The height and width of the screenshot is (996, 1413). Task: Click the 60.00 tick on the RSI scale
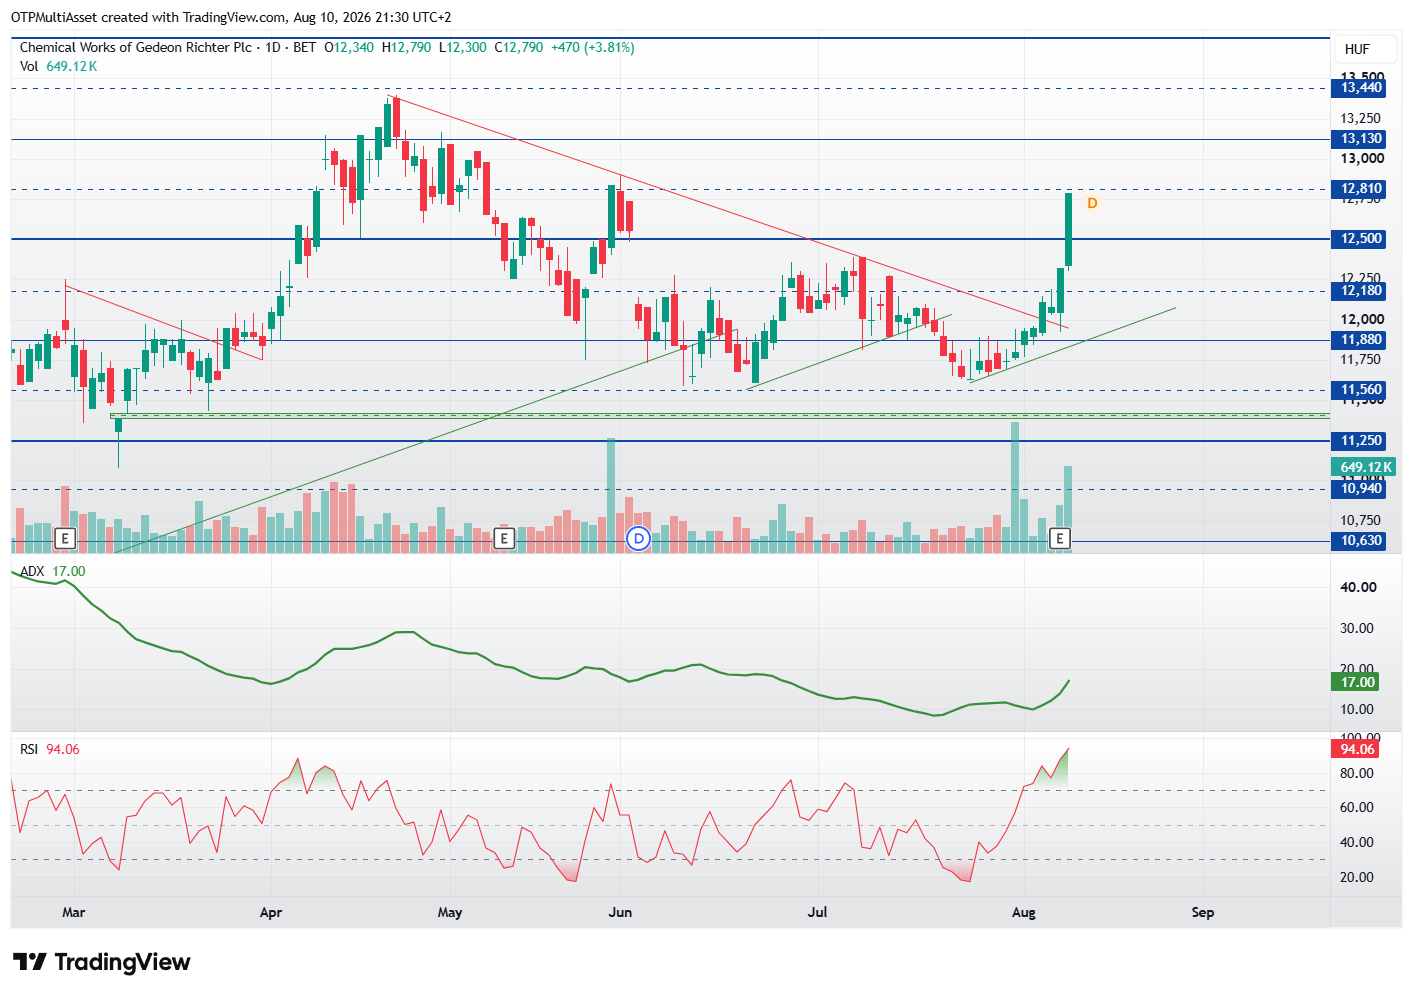[x=1357, y=807]
